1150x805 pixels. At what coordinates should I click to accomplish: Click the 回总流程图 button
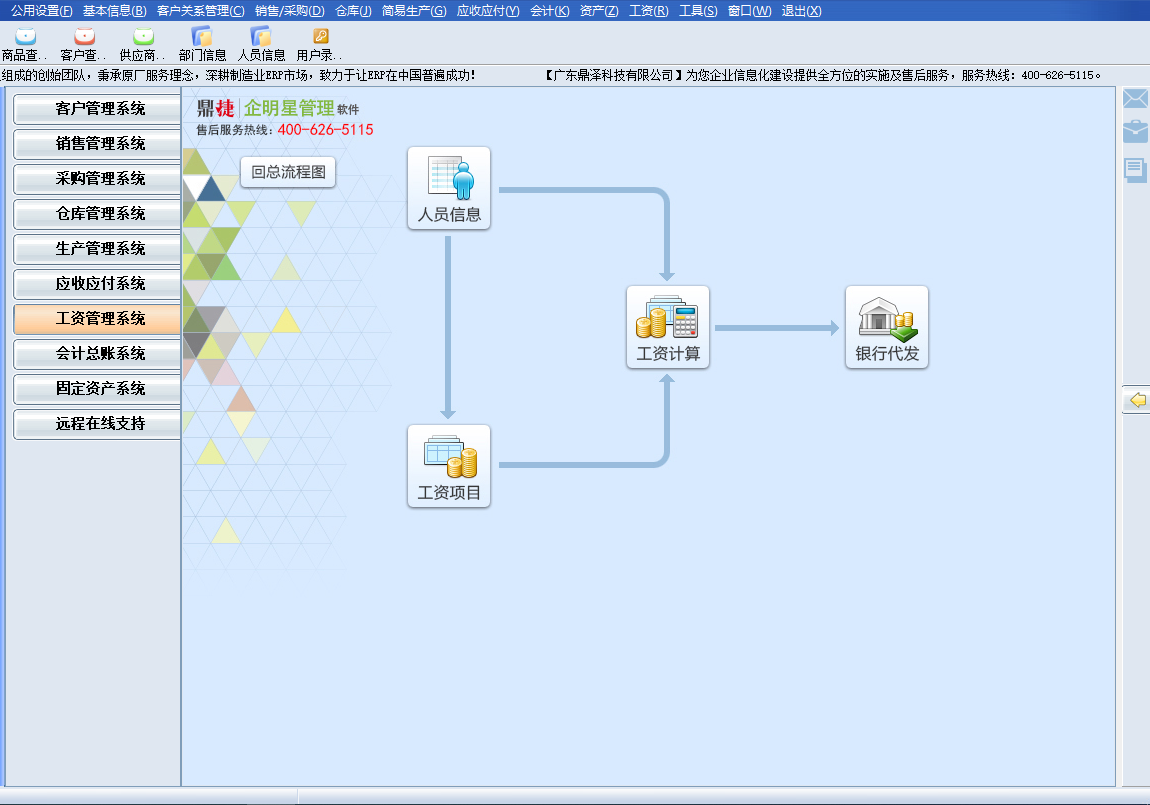pyautogui.click(x=288, y=172)
